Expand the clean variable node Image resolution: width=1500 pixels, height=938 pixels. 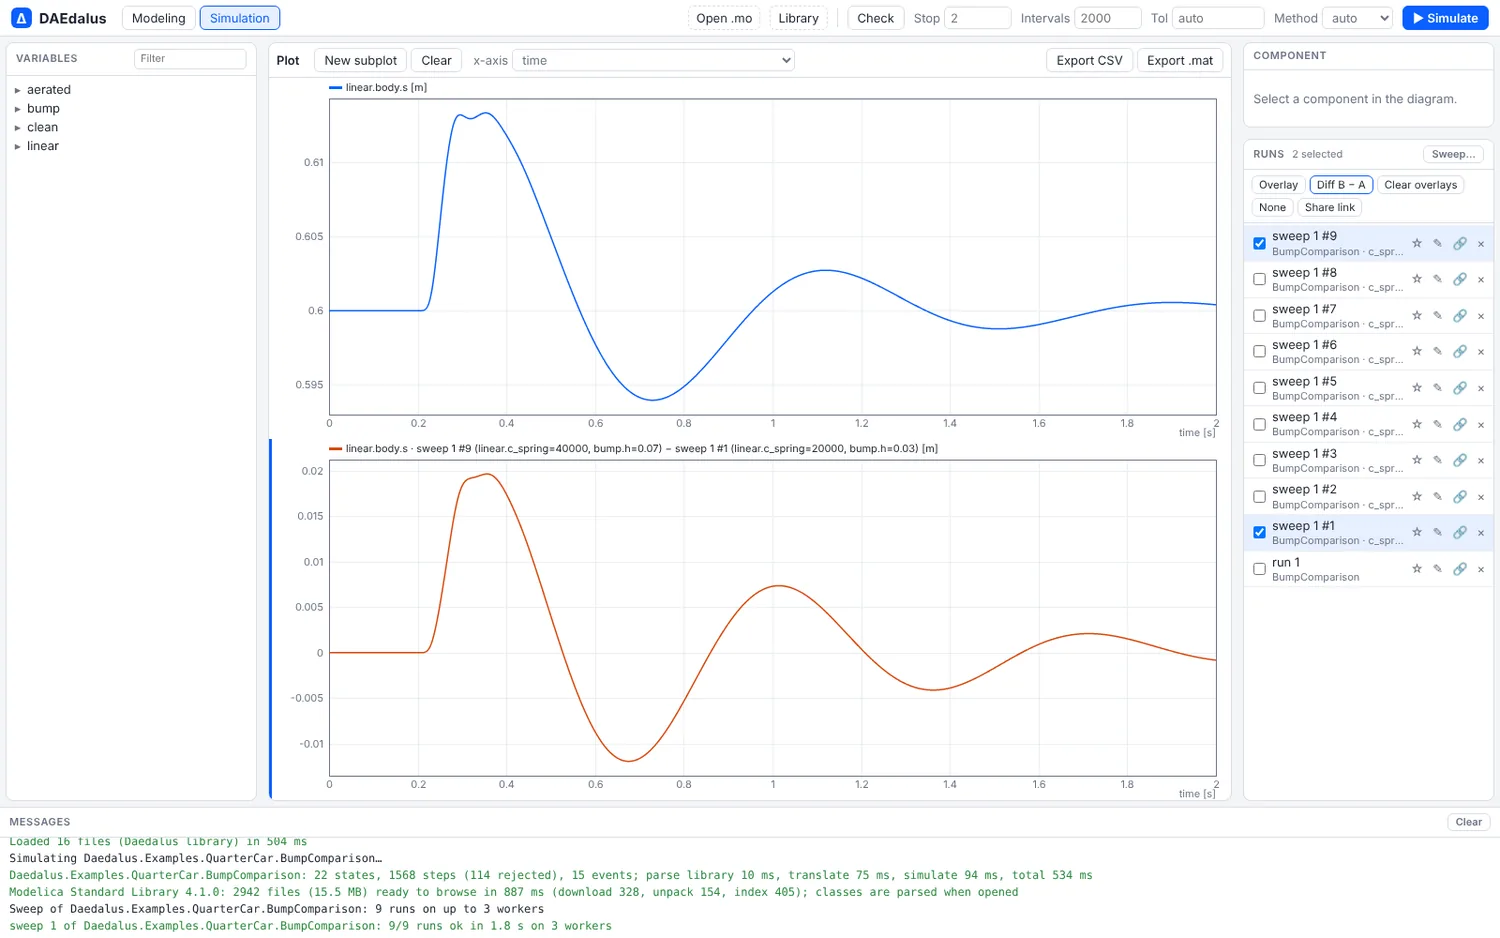coord(18,128)
